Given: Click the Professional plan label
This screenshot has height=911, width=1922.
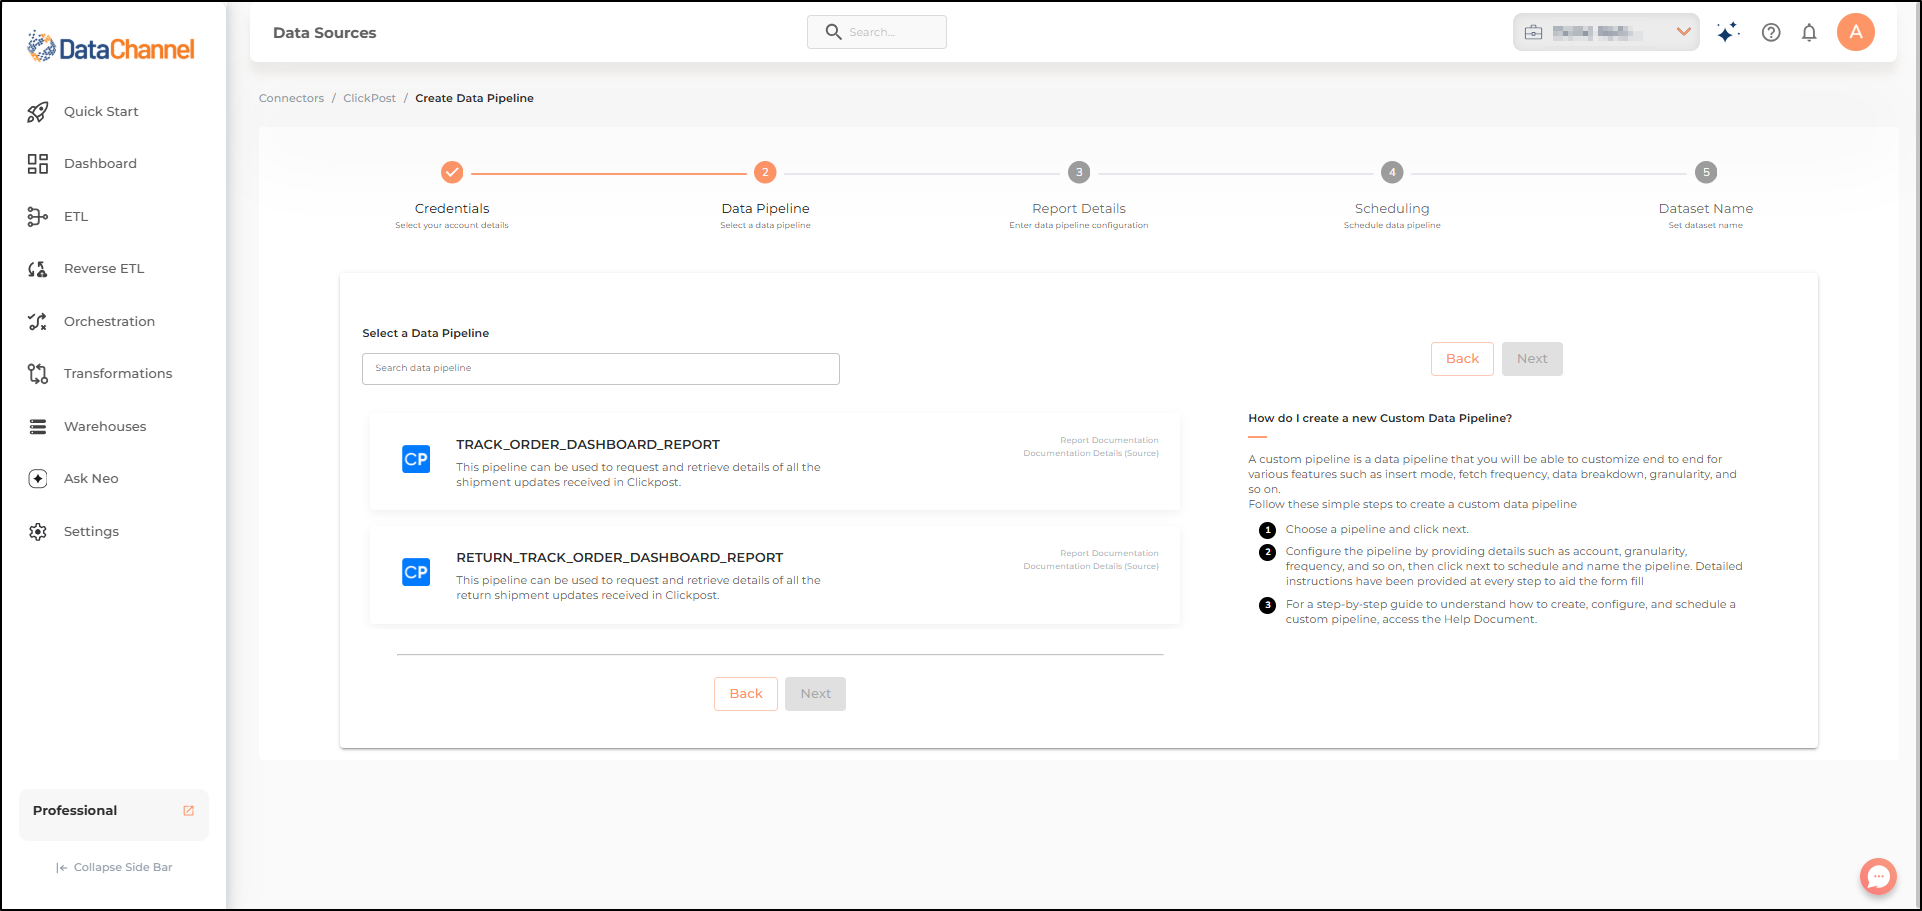Looking at the screenshot, I should point(75,811).
